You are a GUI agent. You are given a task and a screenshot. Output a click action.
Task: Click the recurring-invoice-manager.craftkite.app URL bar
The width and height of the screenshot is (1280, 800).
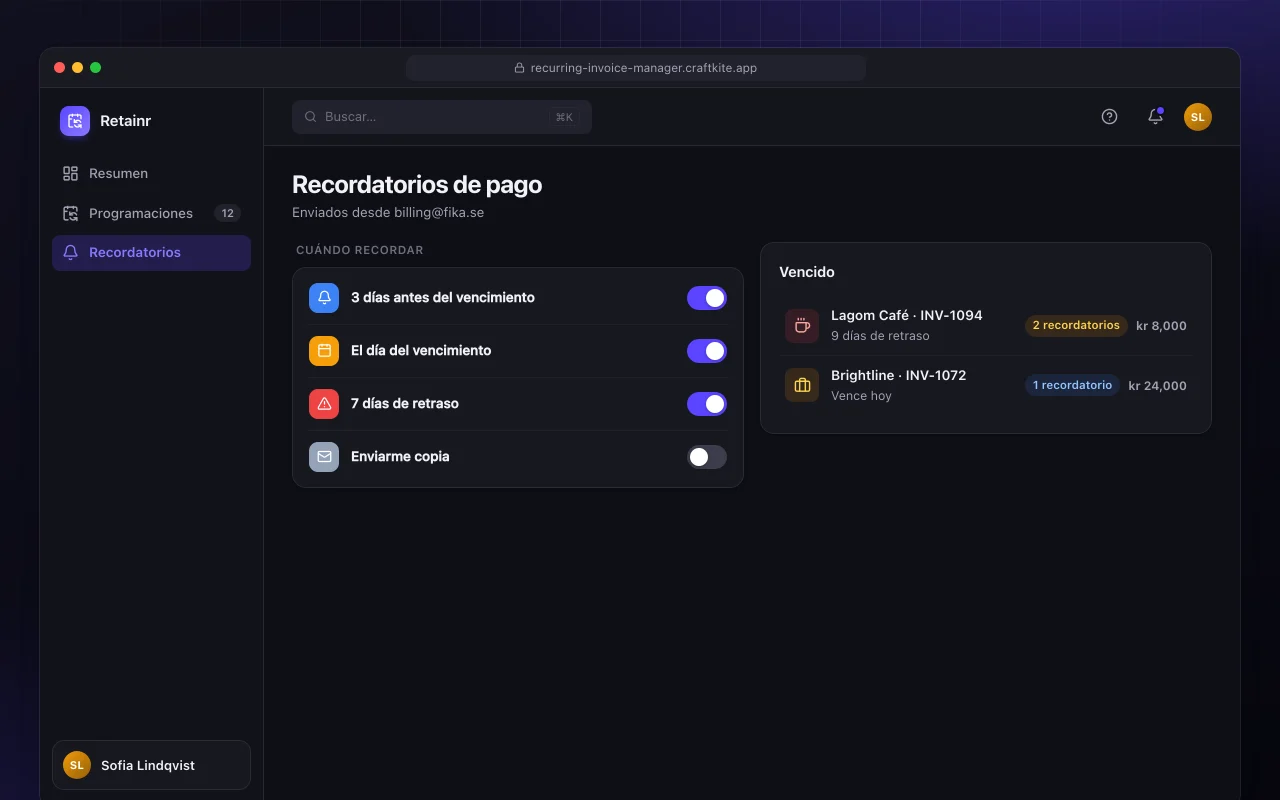click(x=636, y=68)
